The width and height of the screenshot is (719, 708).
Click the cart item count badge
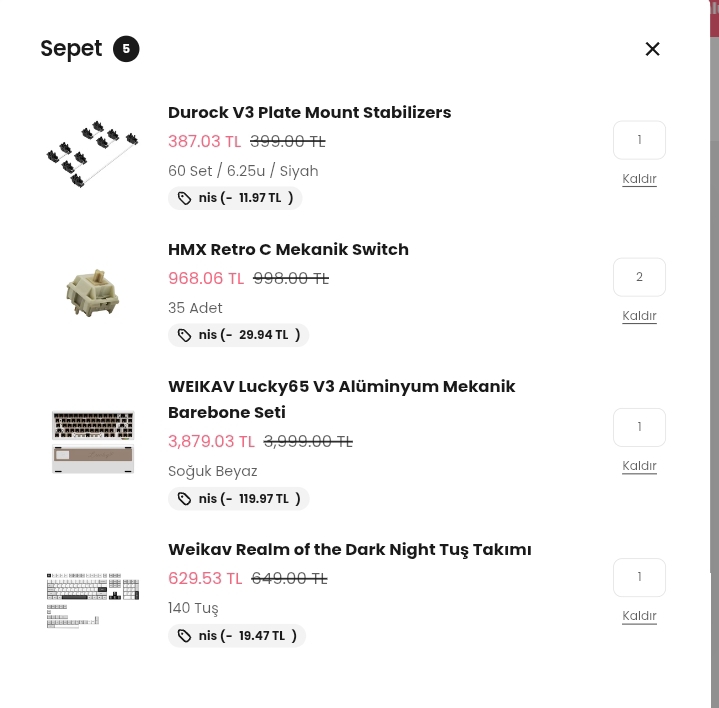coord(126,49)
